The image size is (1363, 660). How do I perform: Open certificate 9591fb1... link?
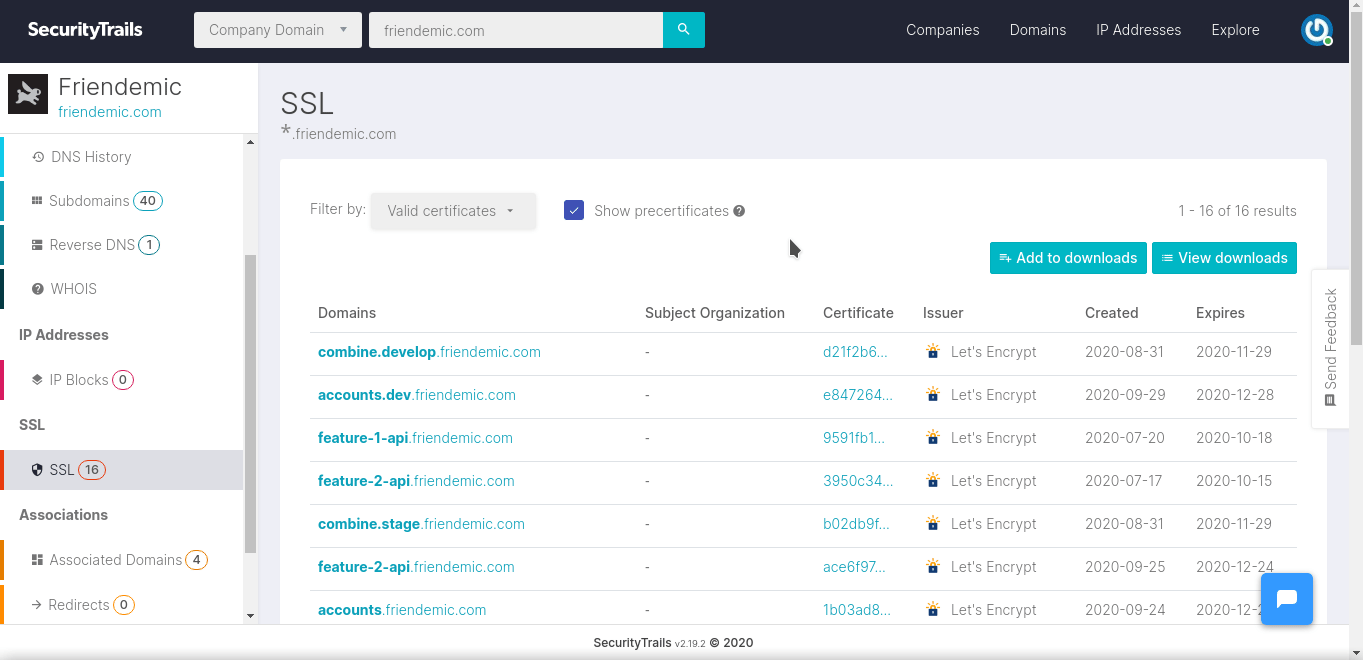point(854,438)
